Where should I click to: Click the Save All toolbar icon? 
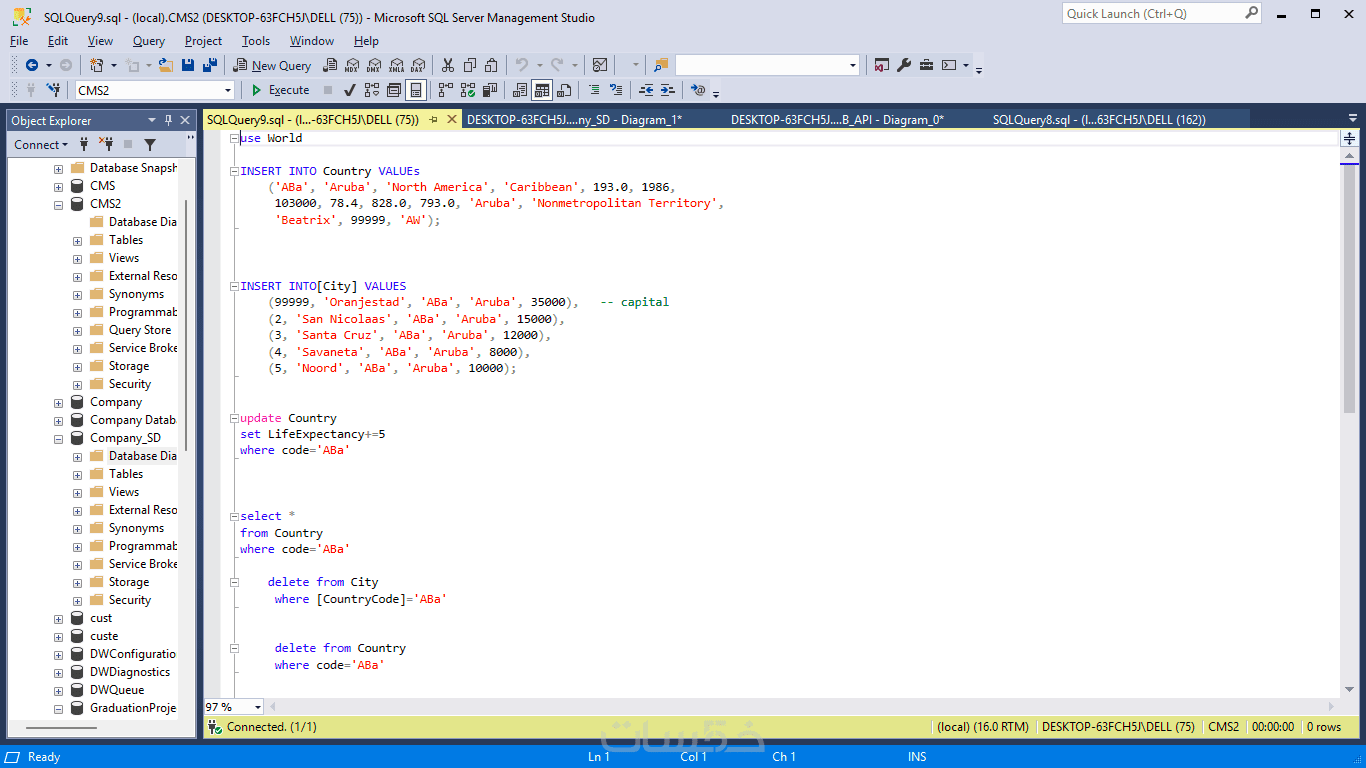[209, 65]
